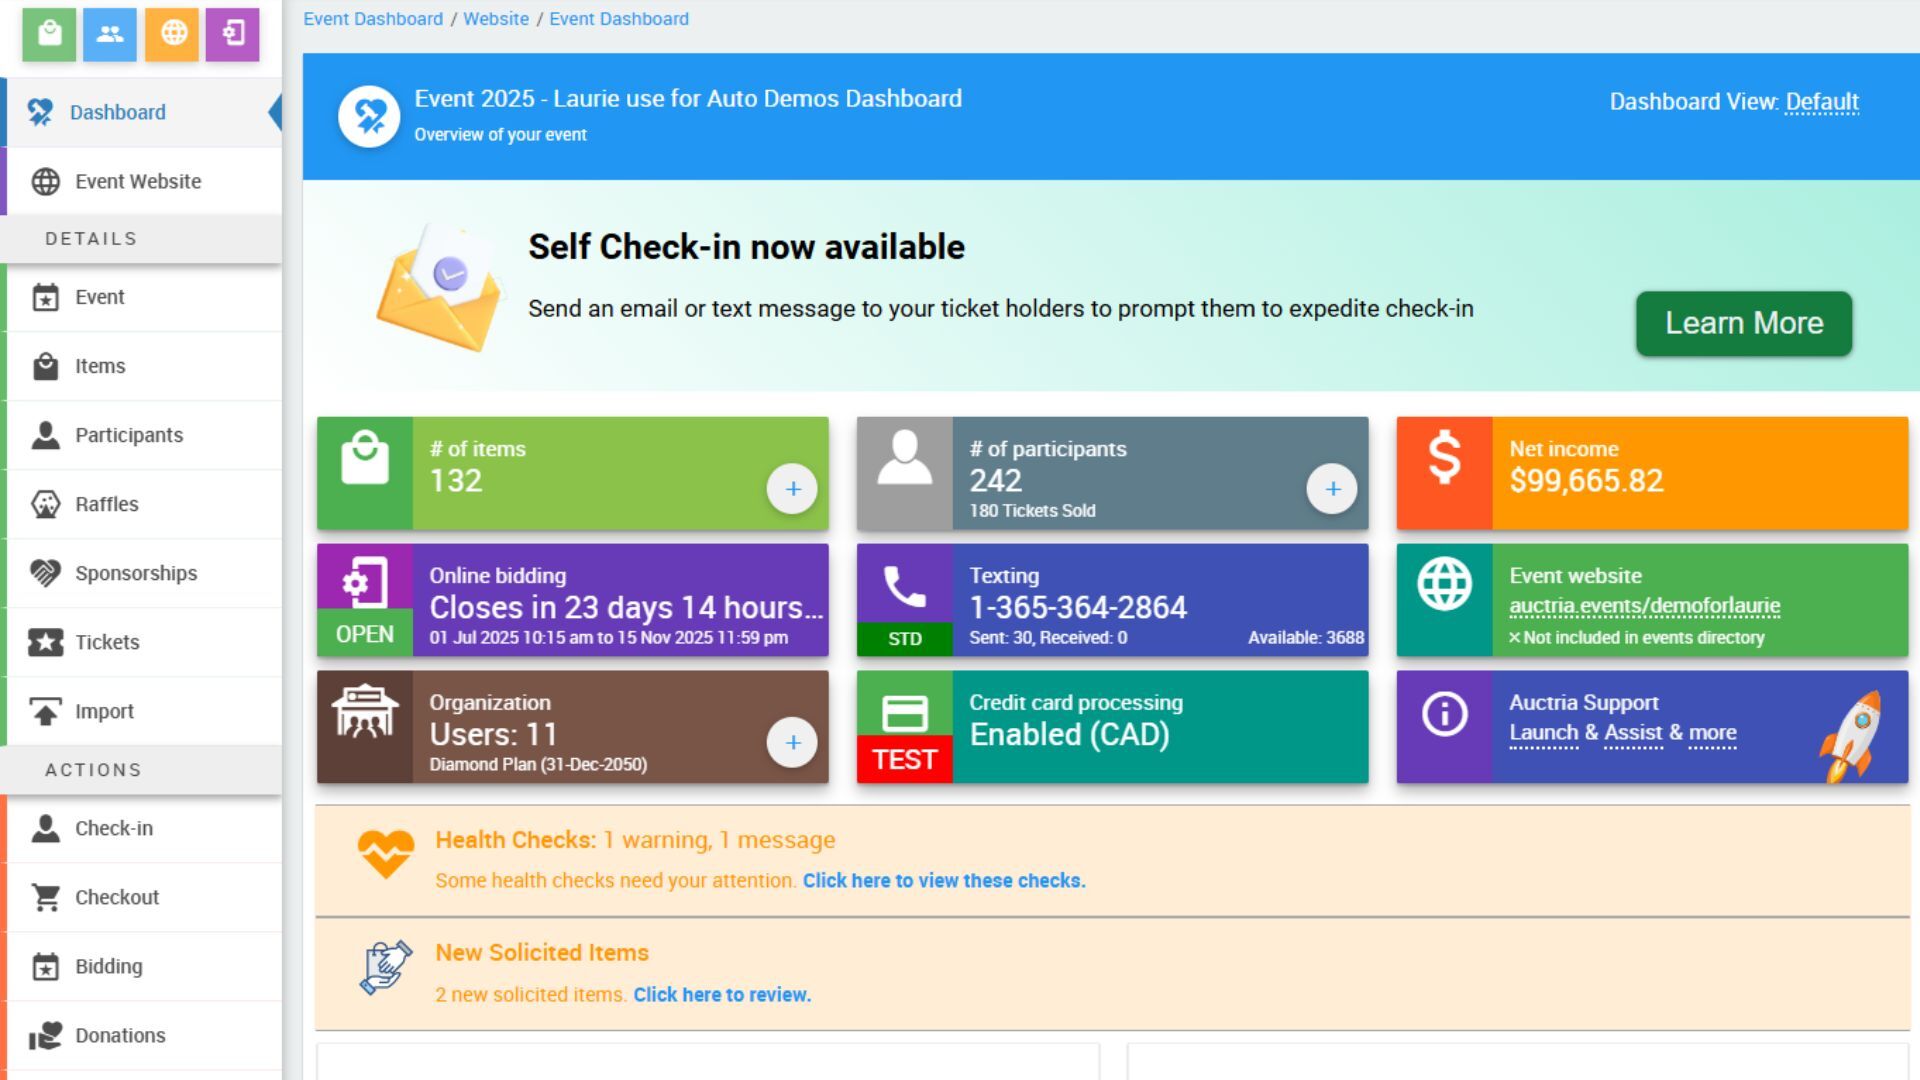Viewport: 1920px width, 1080px height.
Task: Select the Bidding calendar icon in sidebar
Action: coord(44,966)
